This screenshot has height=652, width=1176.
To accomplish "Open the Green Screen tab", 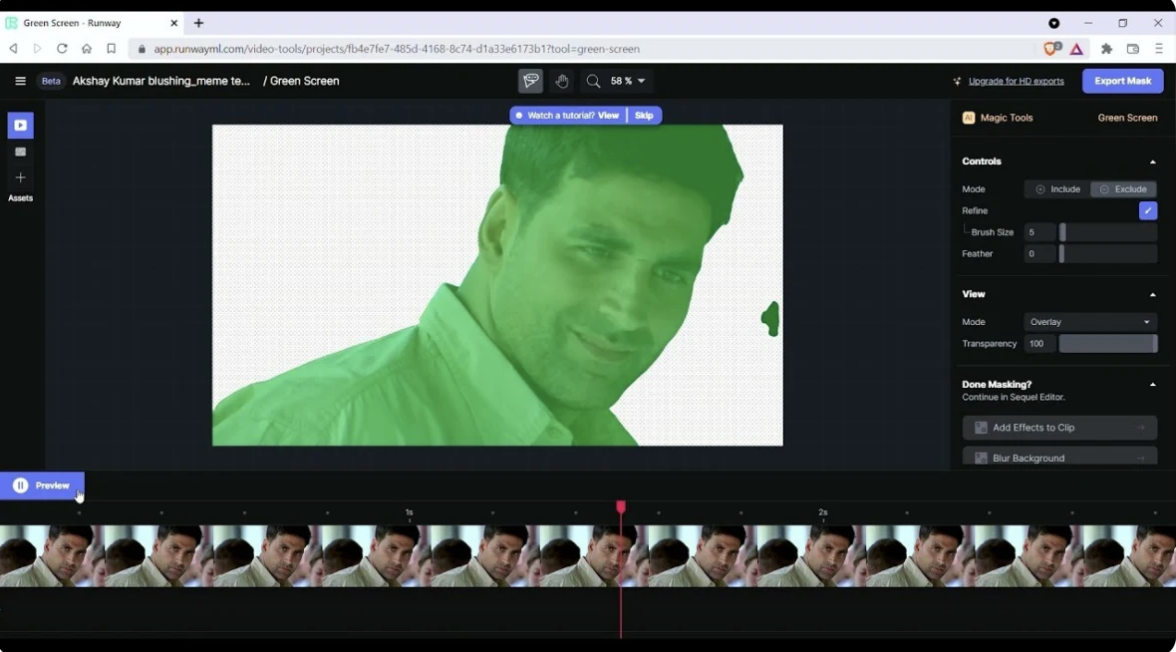I will click(1127, 118).
